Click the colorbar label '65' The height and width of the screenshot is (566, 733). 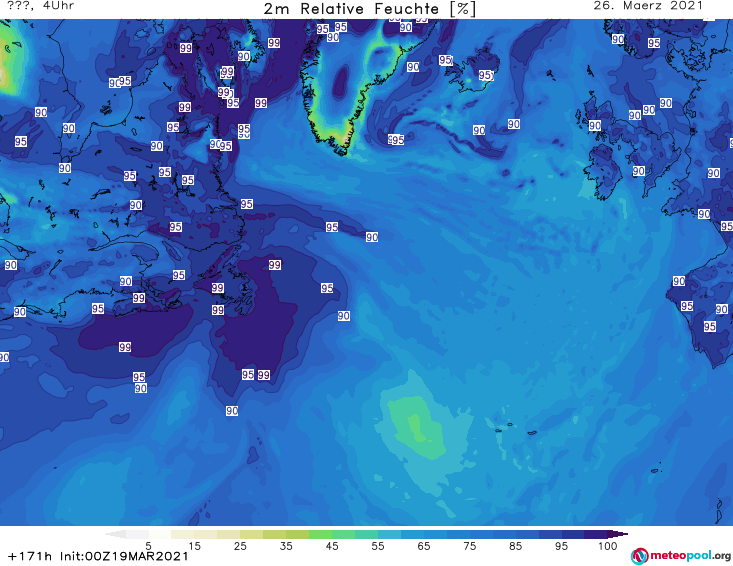(424, 546)
